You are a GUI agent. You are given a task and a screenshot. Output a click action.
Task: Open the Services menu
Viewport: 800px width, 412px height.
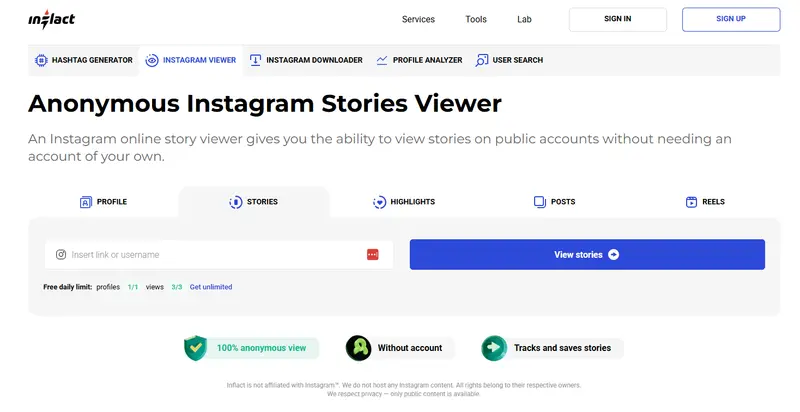point(418,19)
